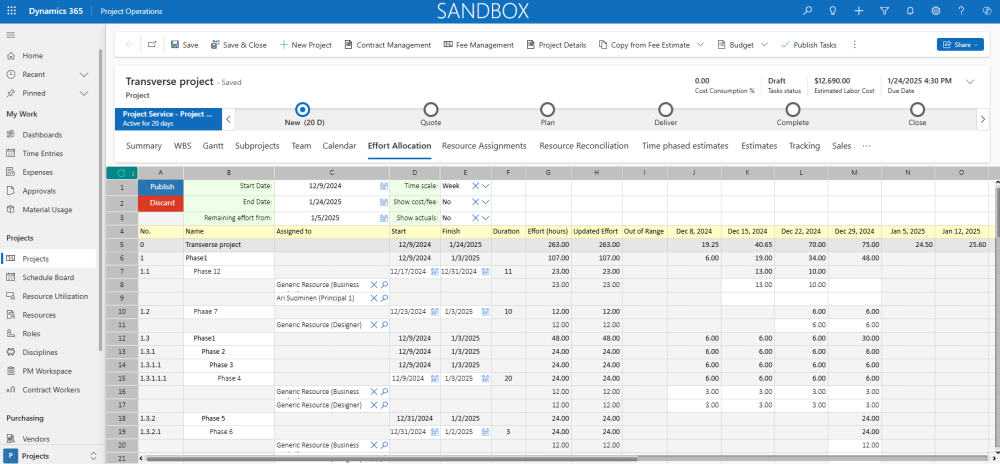This screenshot has width=1000, height=464.
Task: Open the Dynamics 365 app launcher grid
Action: pos(10,11)
